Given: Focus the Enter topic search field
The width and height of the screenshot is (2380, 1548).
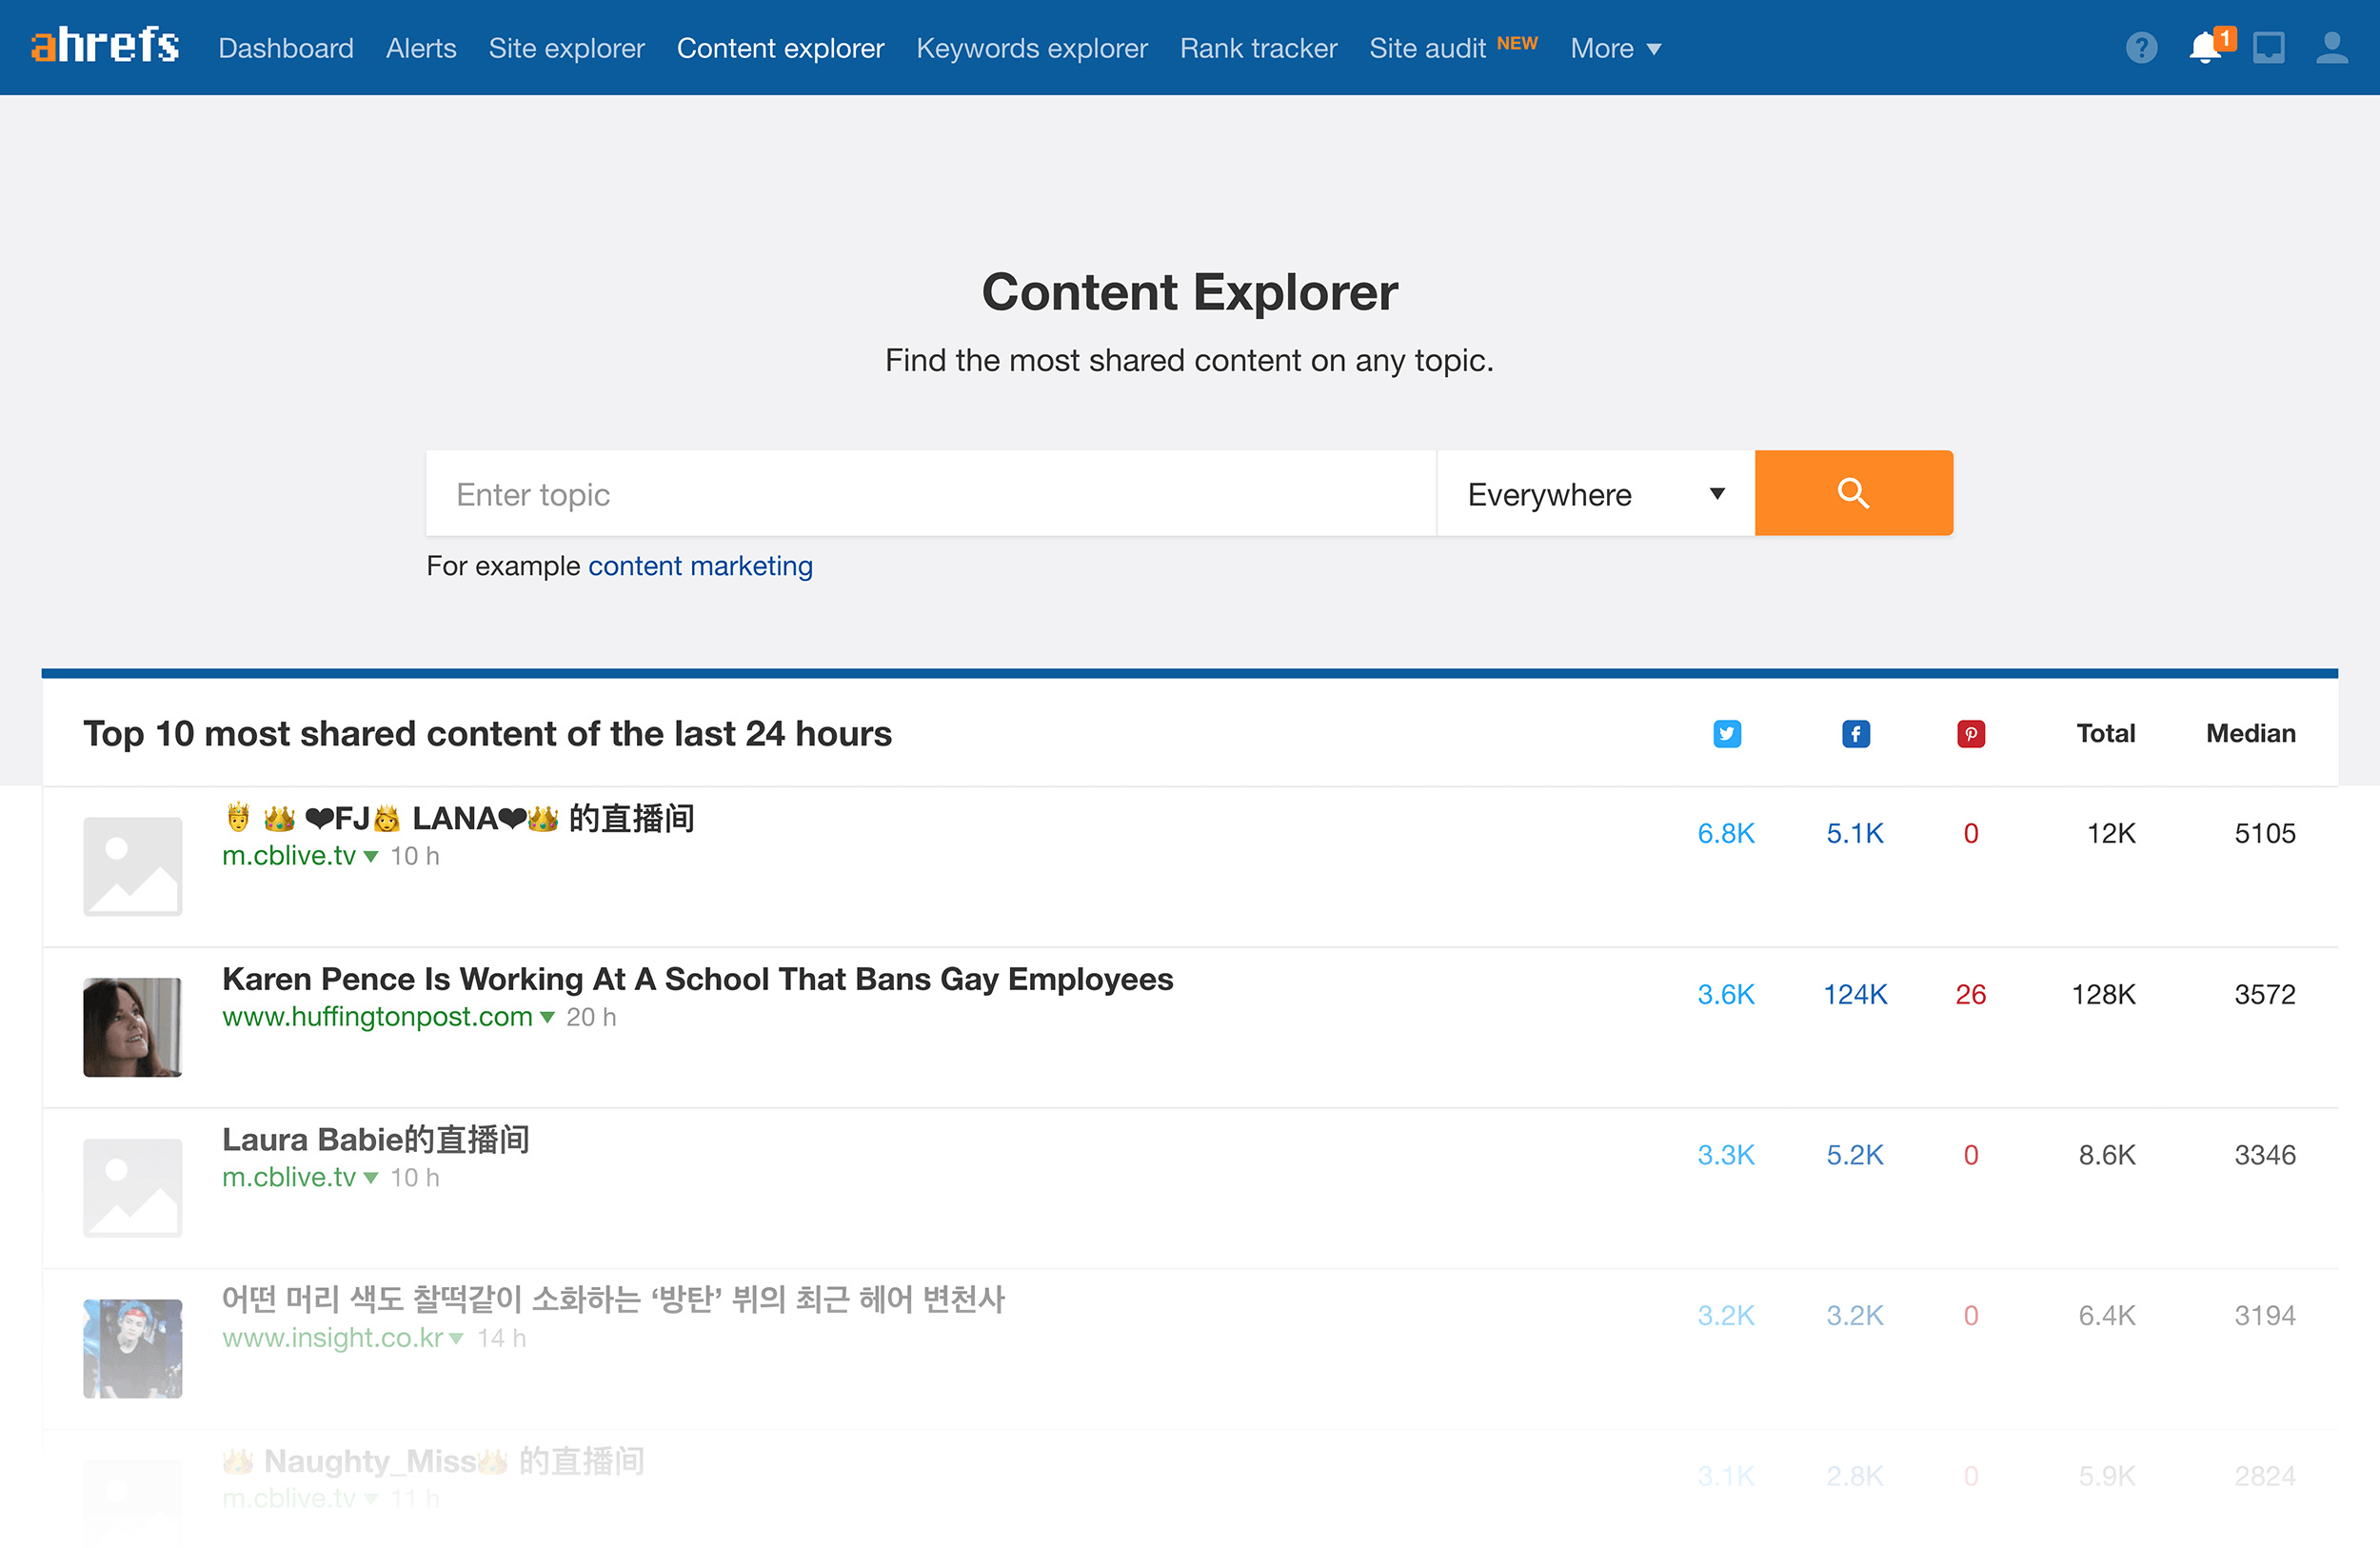Looking at the screenshot, I should tap(931, 493).
